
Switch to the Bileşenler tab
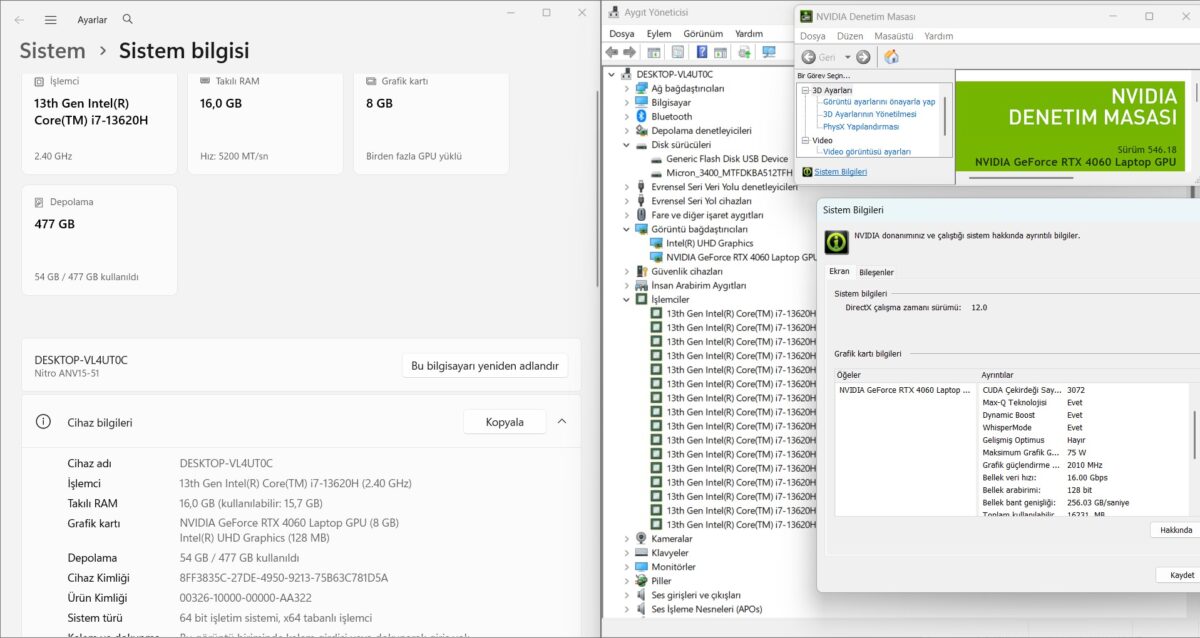877,272
